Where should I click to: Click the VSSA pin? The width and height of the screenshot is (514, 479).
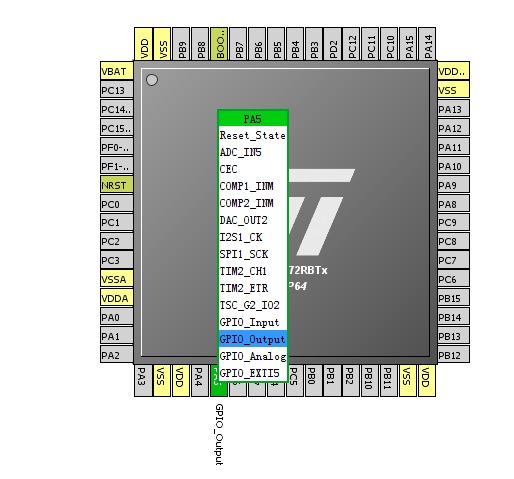point(117,279)
